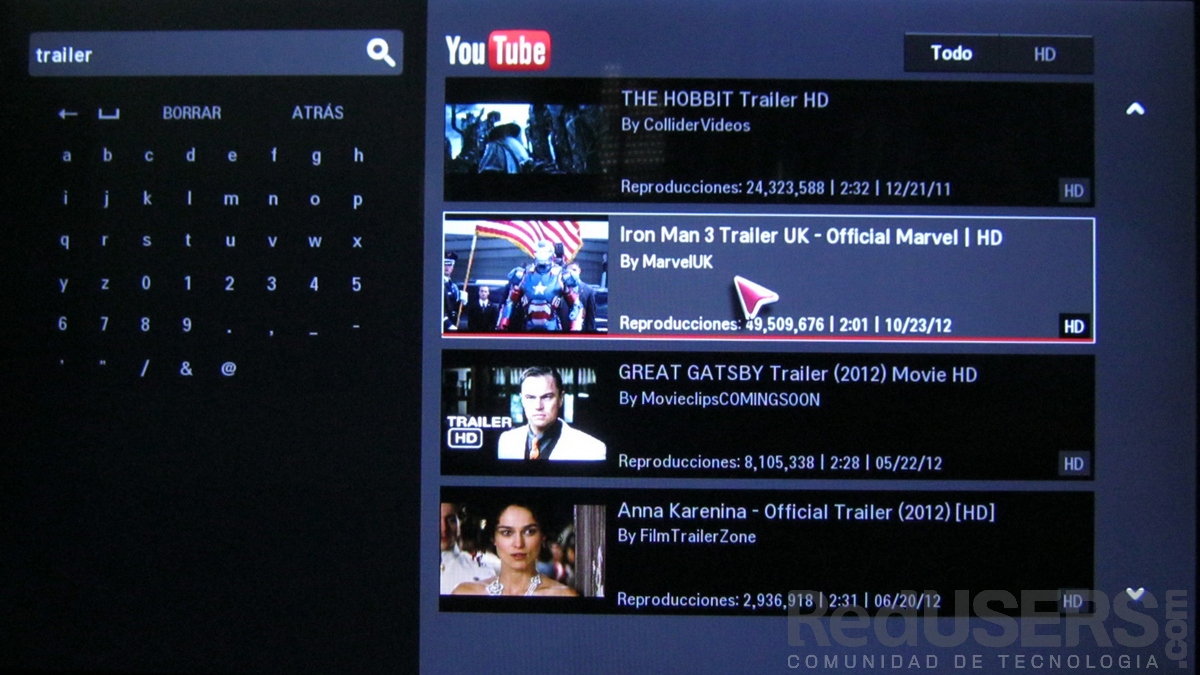1200x675 pixels.
Task: Select 'Iron Man 3 Trailer UK - Official Marvel' title
Action: (x=811, y=237)
